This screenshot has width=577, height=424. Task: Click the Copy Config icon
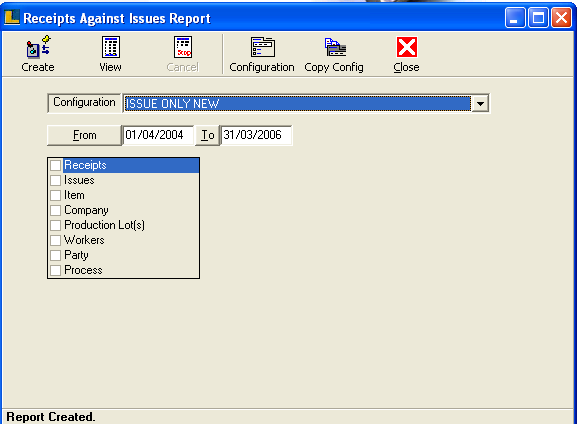click(x=335, y=47)
